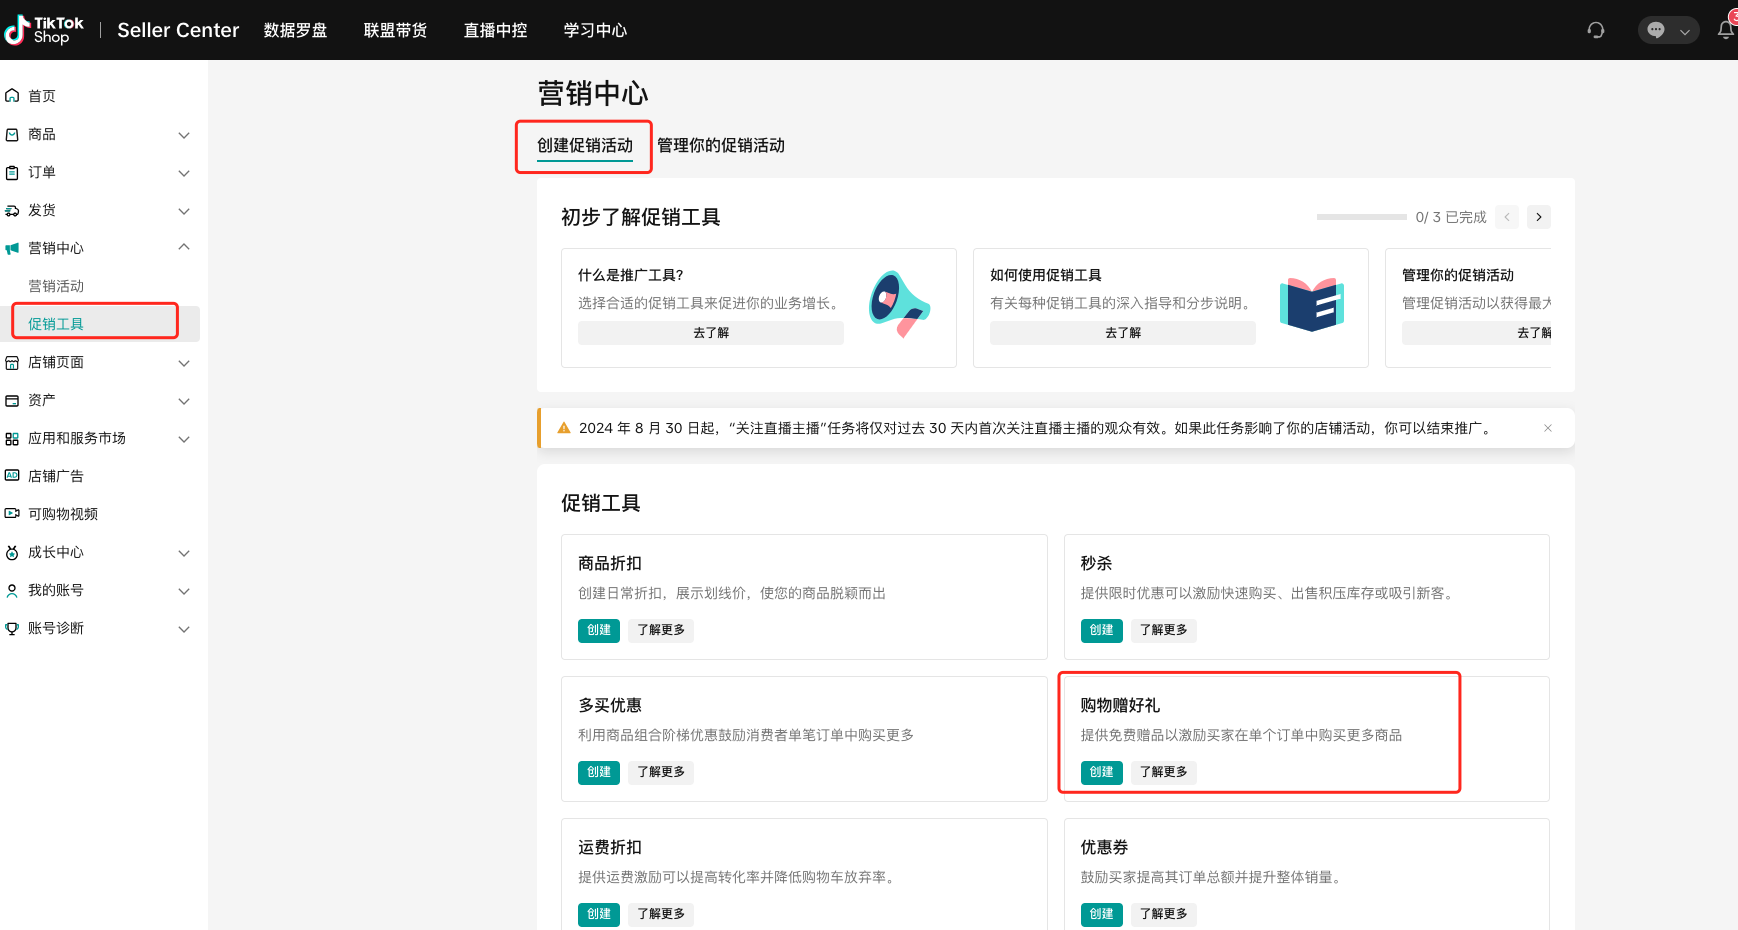Collapse the 营销中心 sidebar section

[x=184, y=248]
